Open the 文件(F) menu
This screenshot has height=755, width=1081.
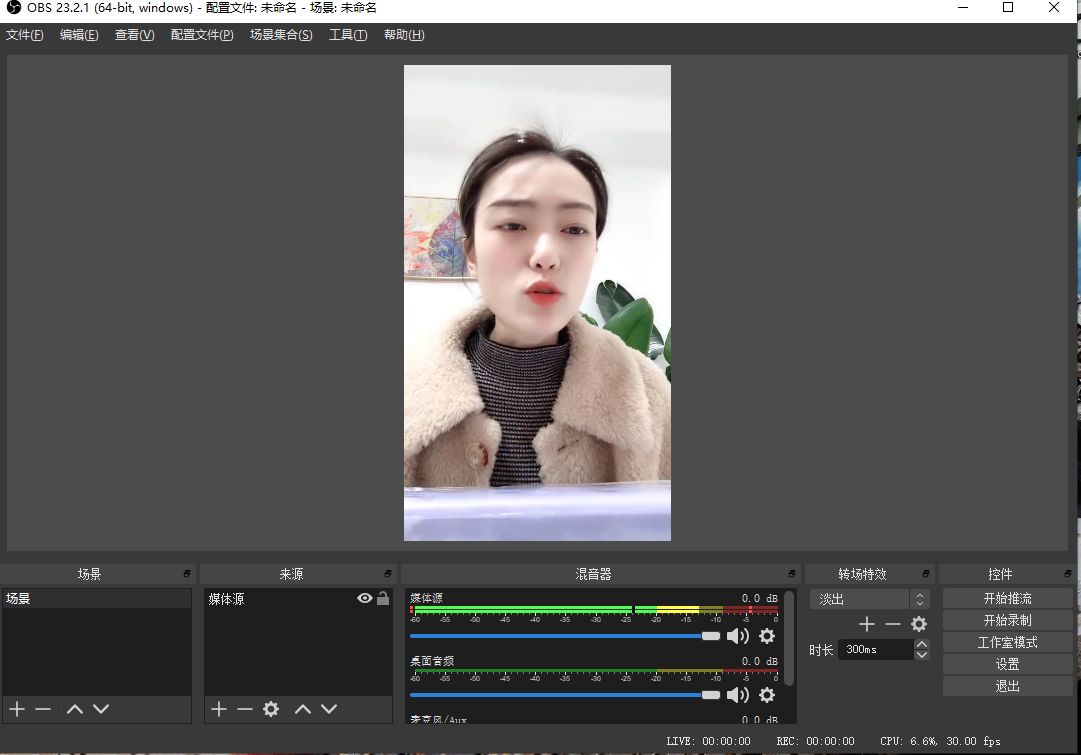(x=25, y=35)
